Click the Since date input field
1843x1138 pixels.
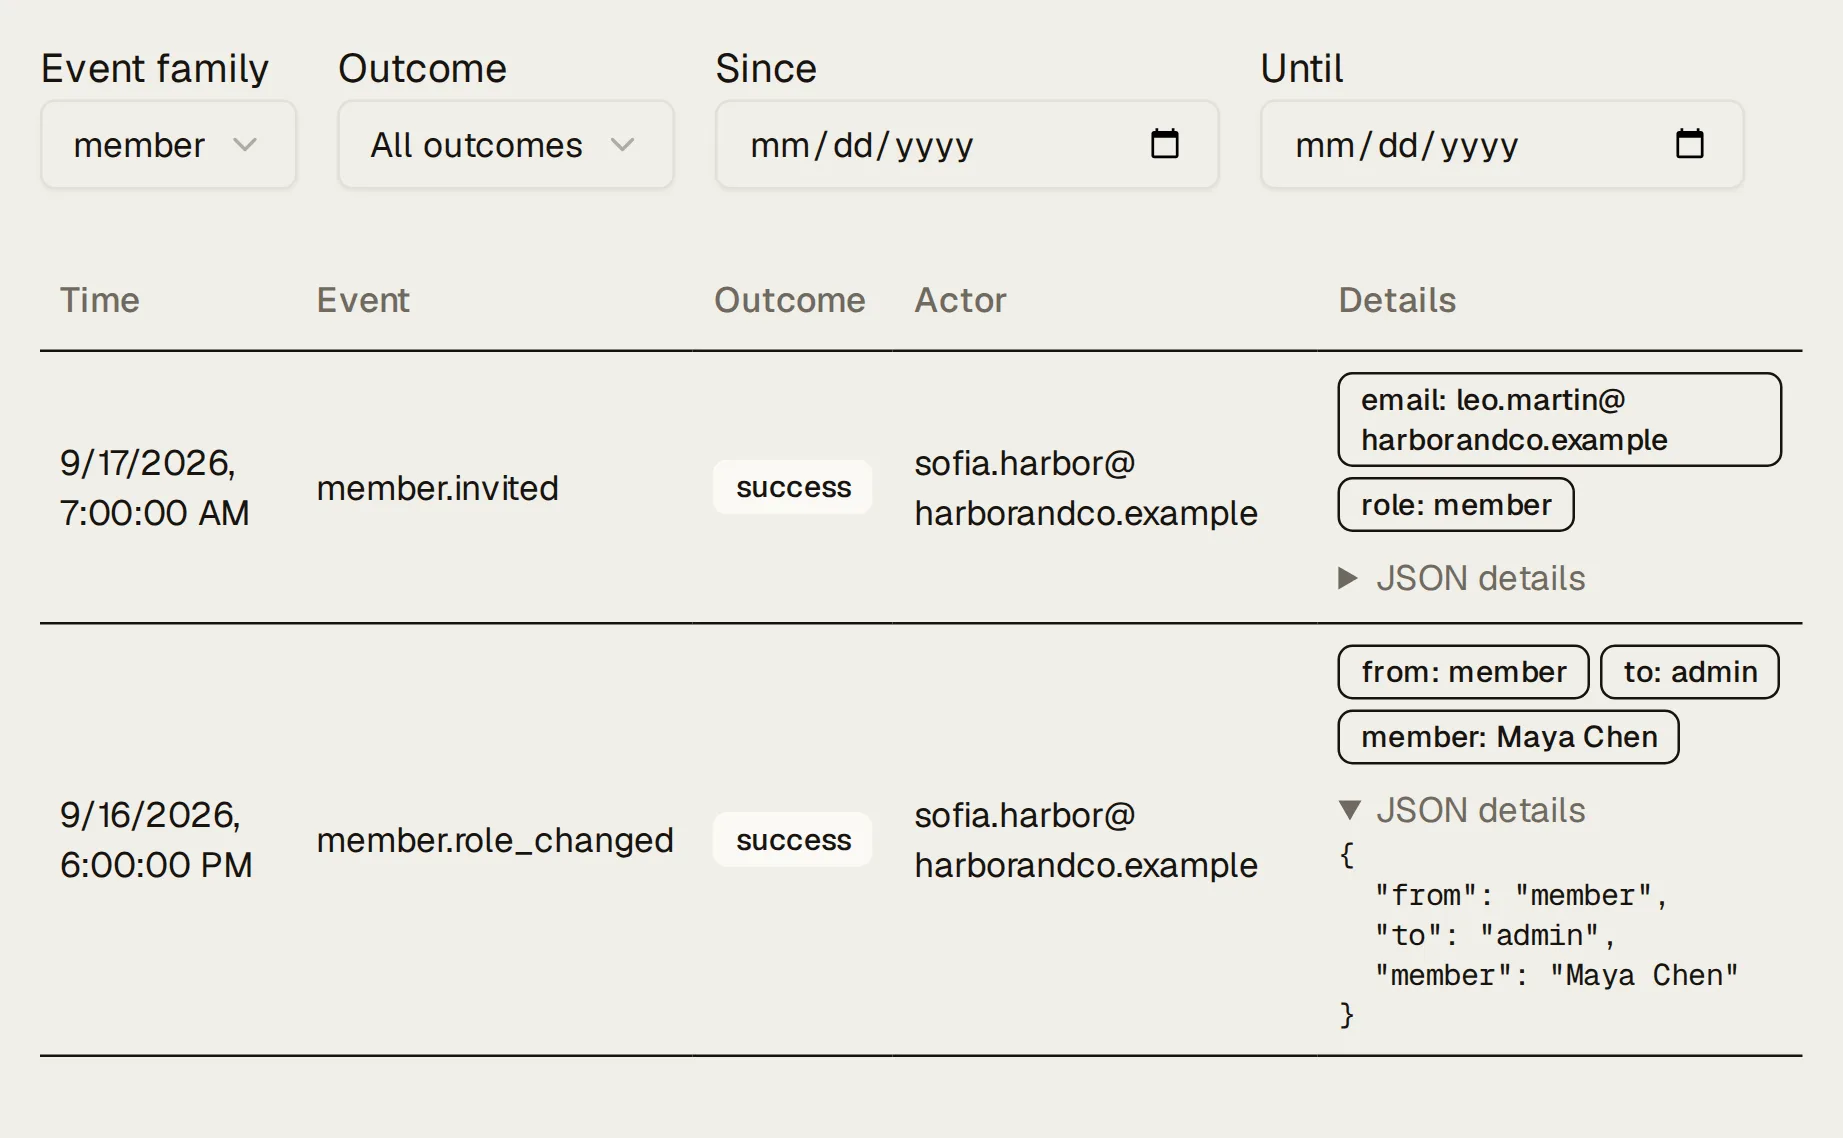tap(966, 145)
